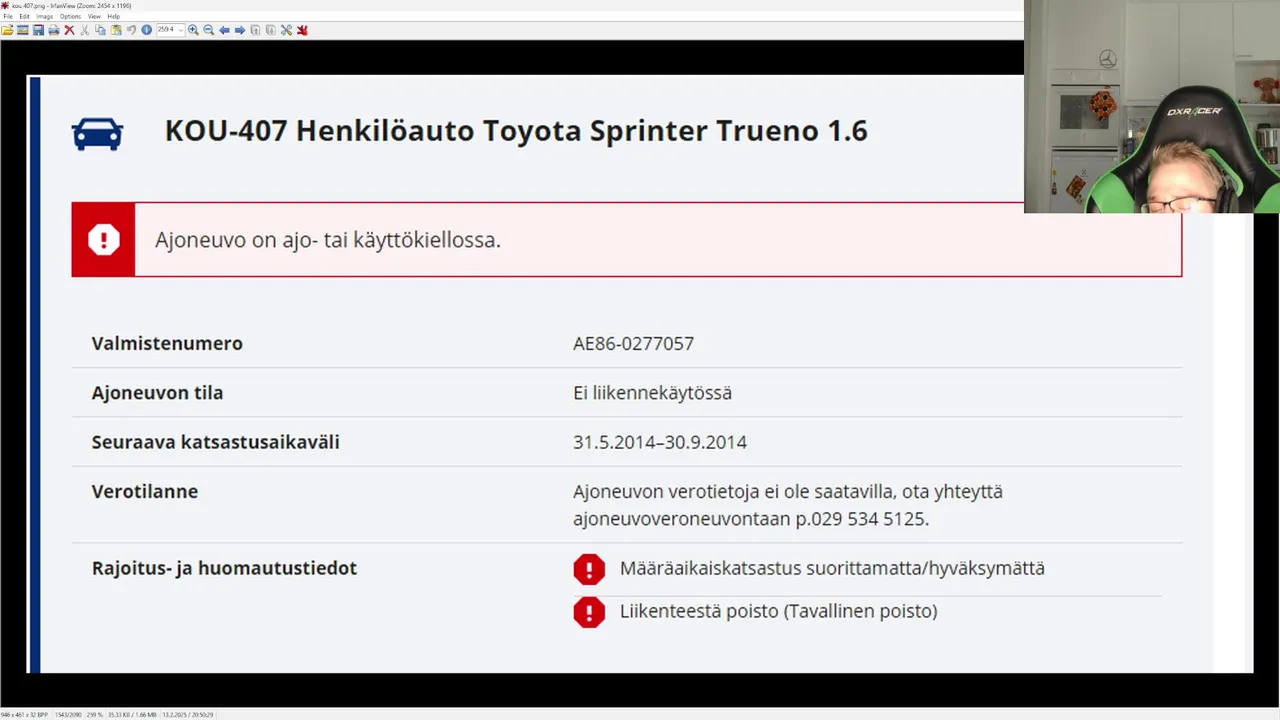Open the Help menu

(x=114, y=16)
